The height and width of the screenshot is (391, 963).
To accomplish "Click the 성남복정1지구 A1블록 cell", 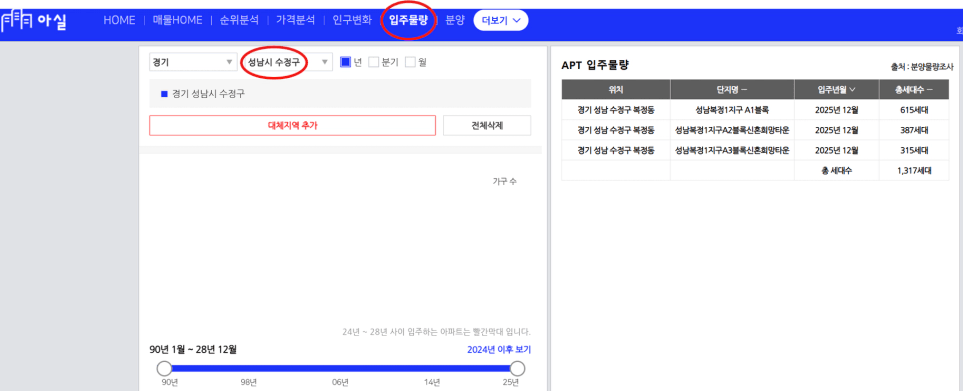I will pyautogui.click(x=732, y=110).
